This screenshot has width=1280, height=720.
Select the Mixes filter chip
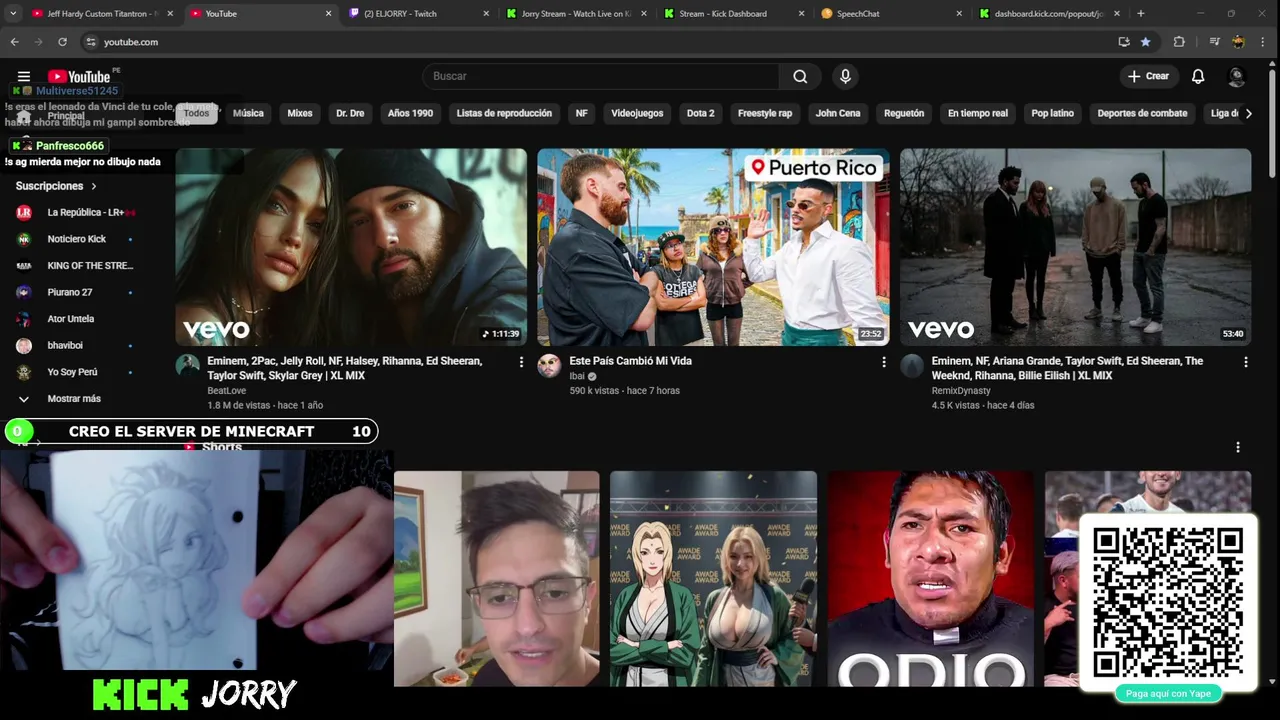coord(300,113)
